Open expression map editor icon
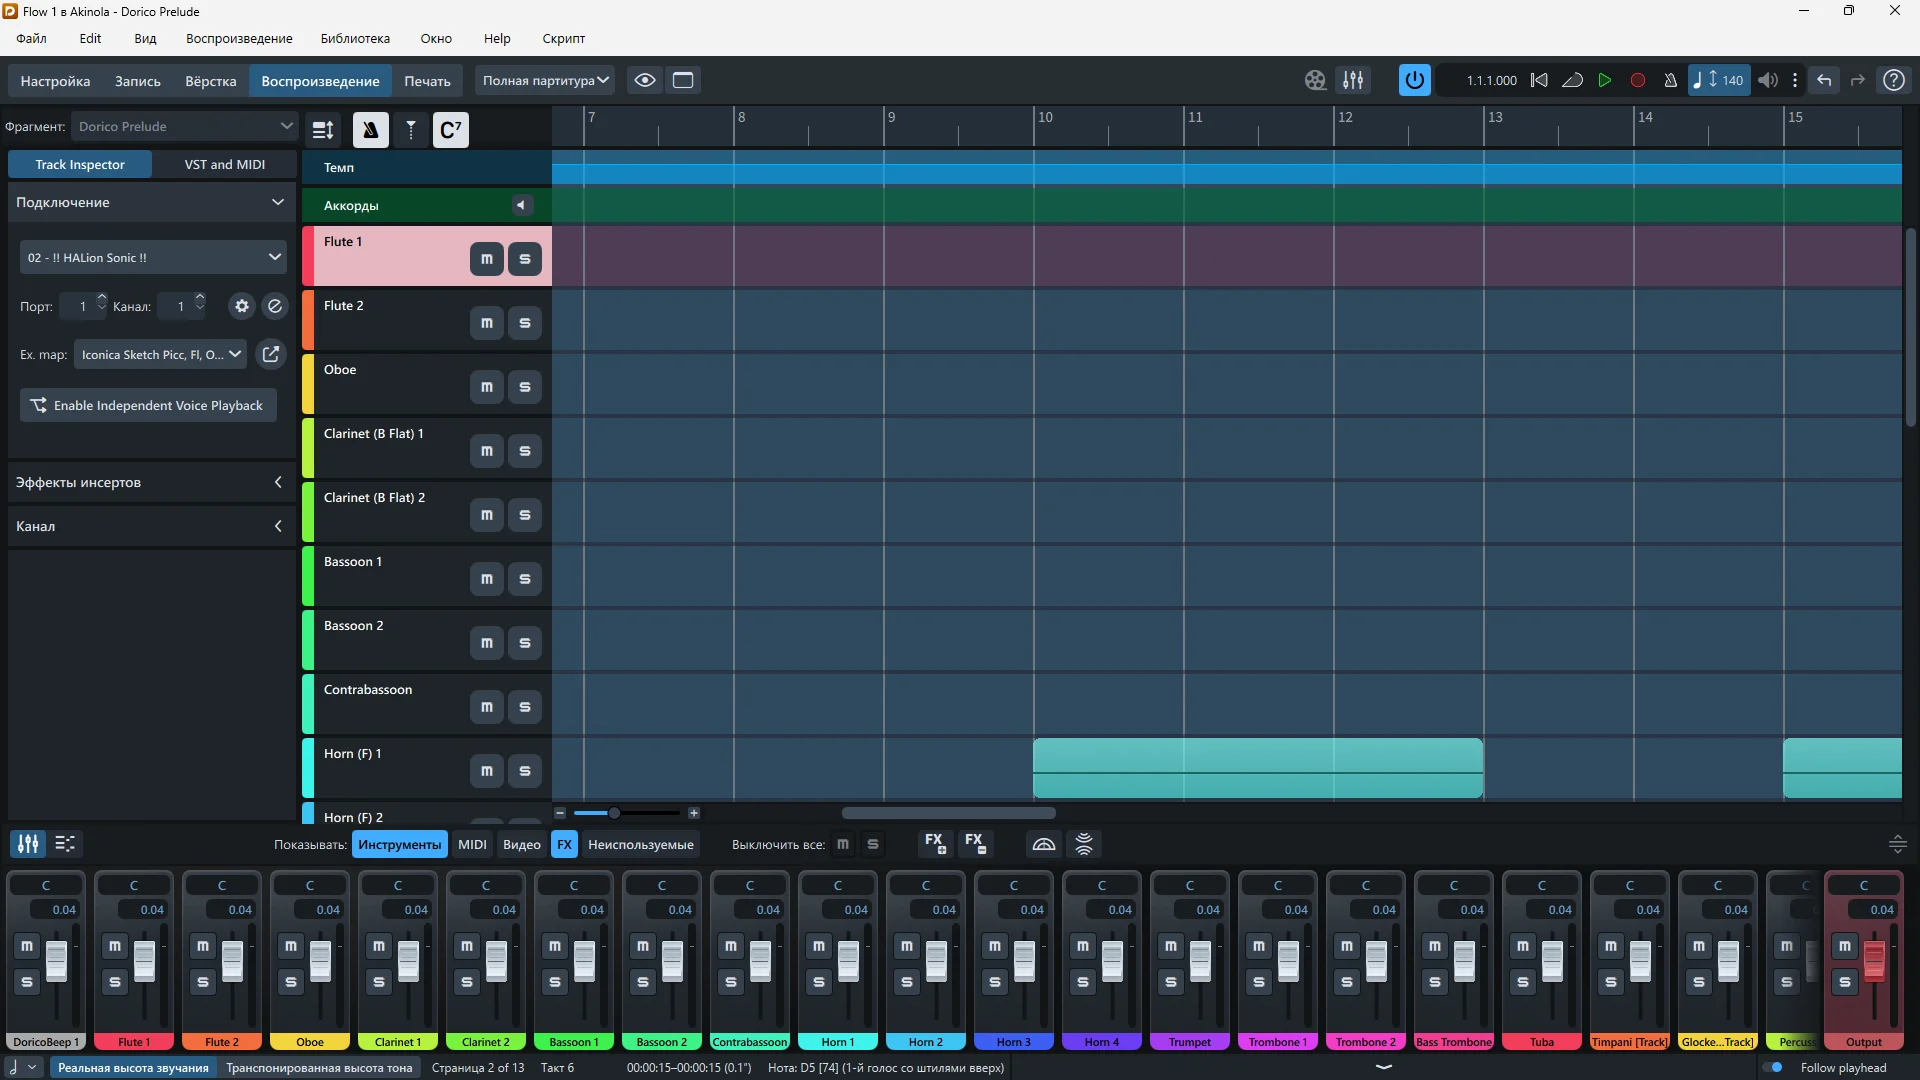The width and height of the screenshot is (1920, 1080). pos(270,354)
